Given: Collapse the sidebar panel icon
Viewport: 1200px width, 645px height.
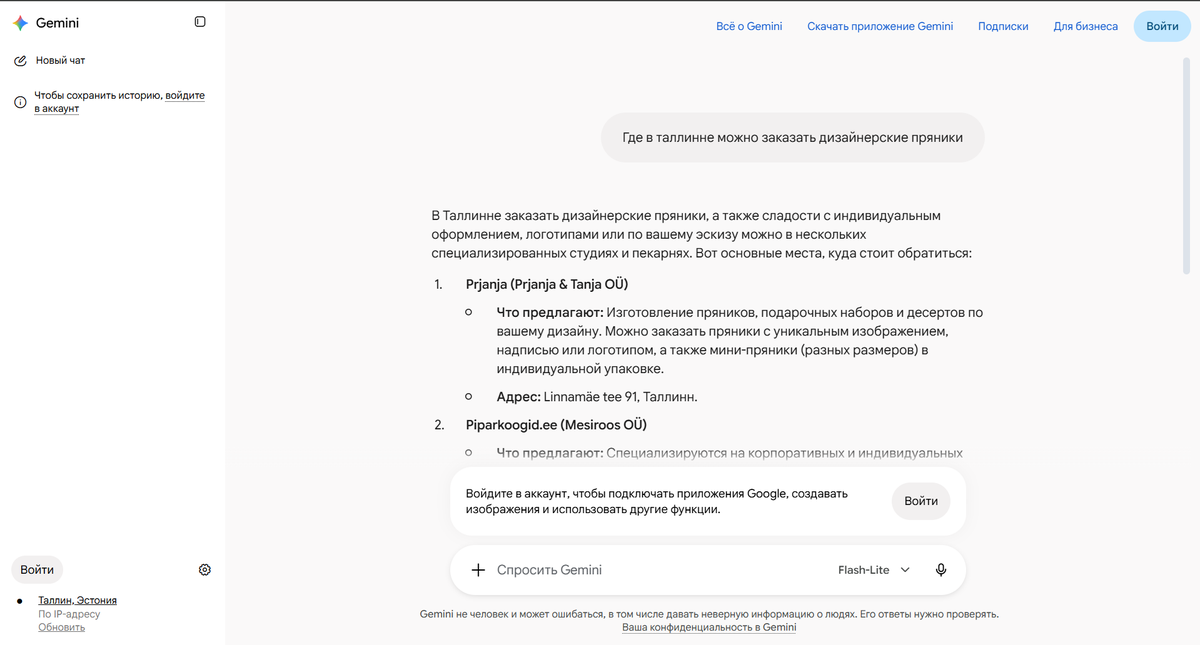Looking at the screenshot, I should point(200,22).
